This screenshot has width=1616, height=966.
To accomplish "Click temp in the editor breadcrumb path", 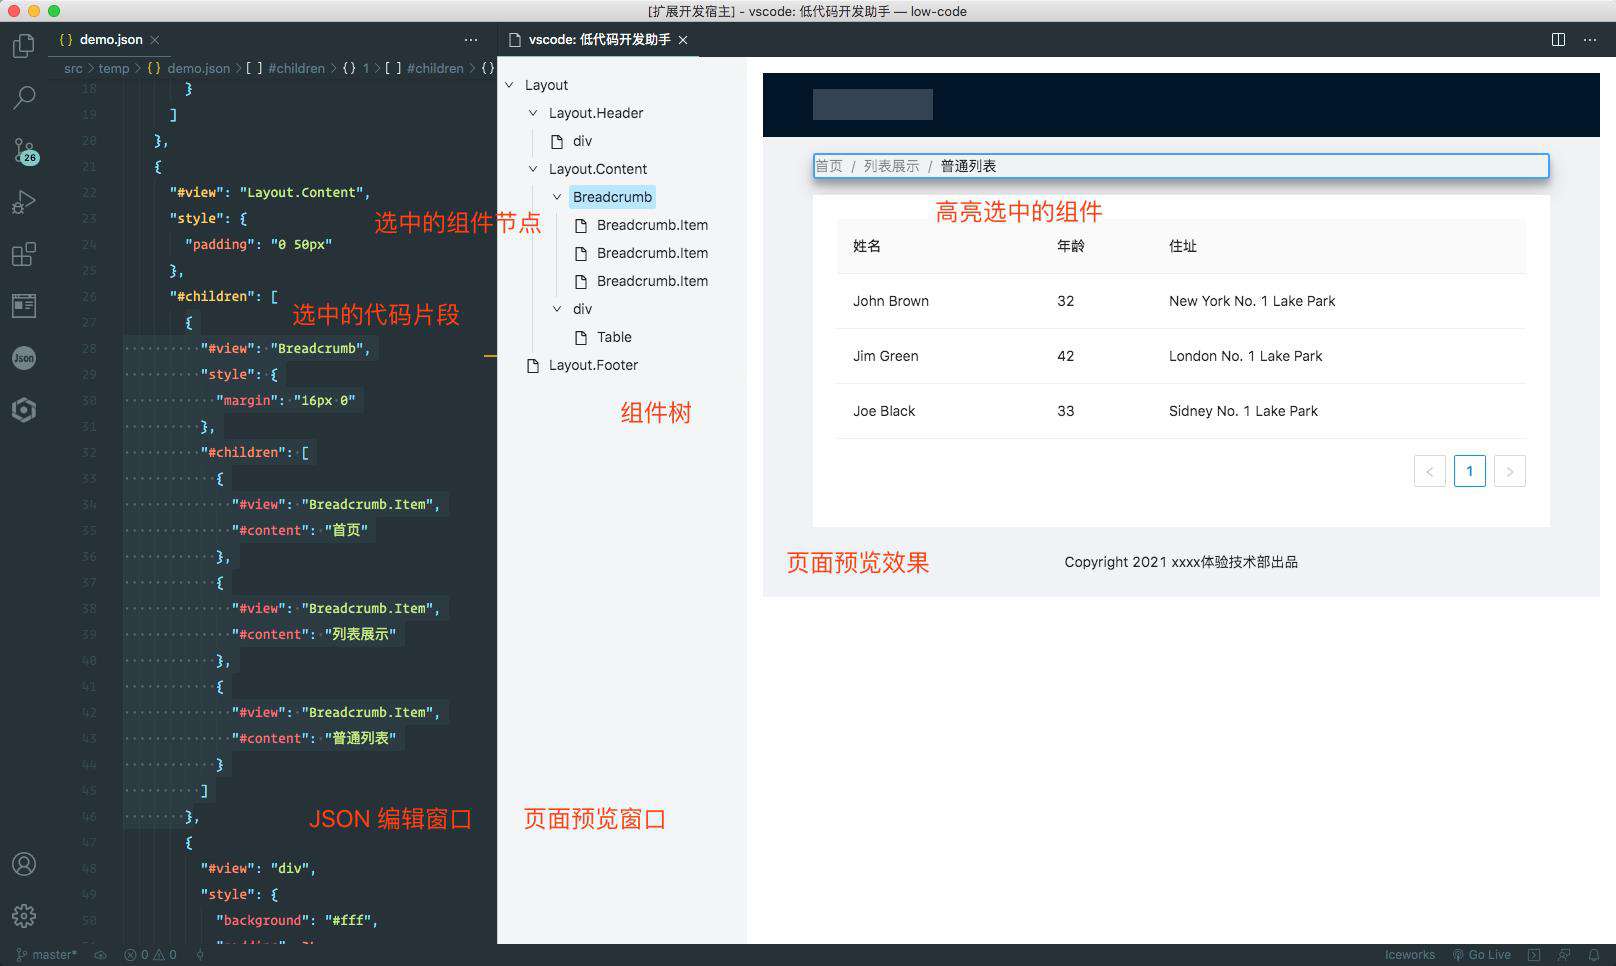I will (113, 68).
